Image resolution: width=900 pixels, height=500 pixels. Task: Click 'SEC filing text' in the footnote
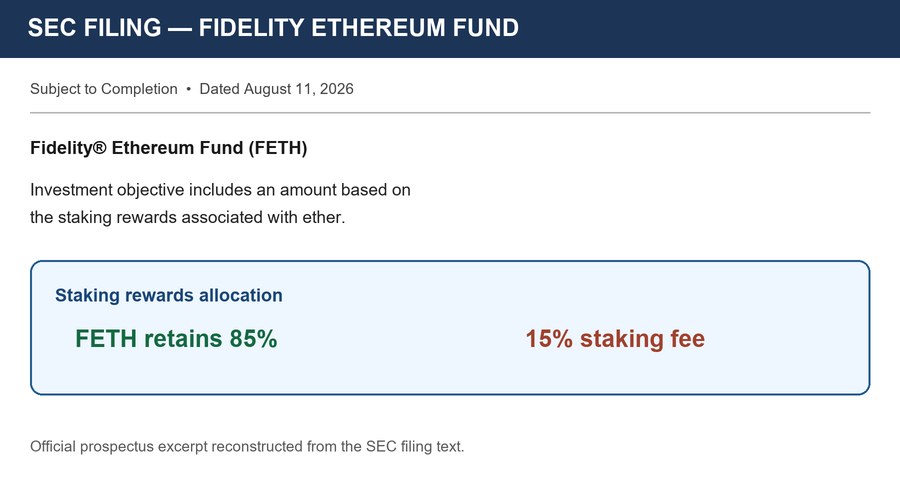coord(414,447)
